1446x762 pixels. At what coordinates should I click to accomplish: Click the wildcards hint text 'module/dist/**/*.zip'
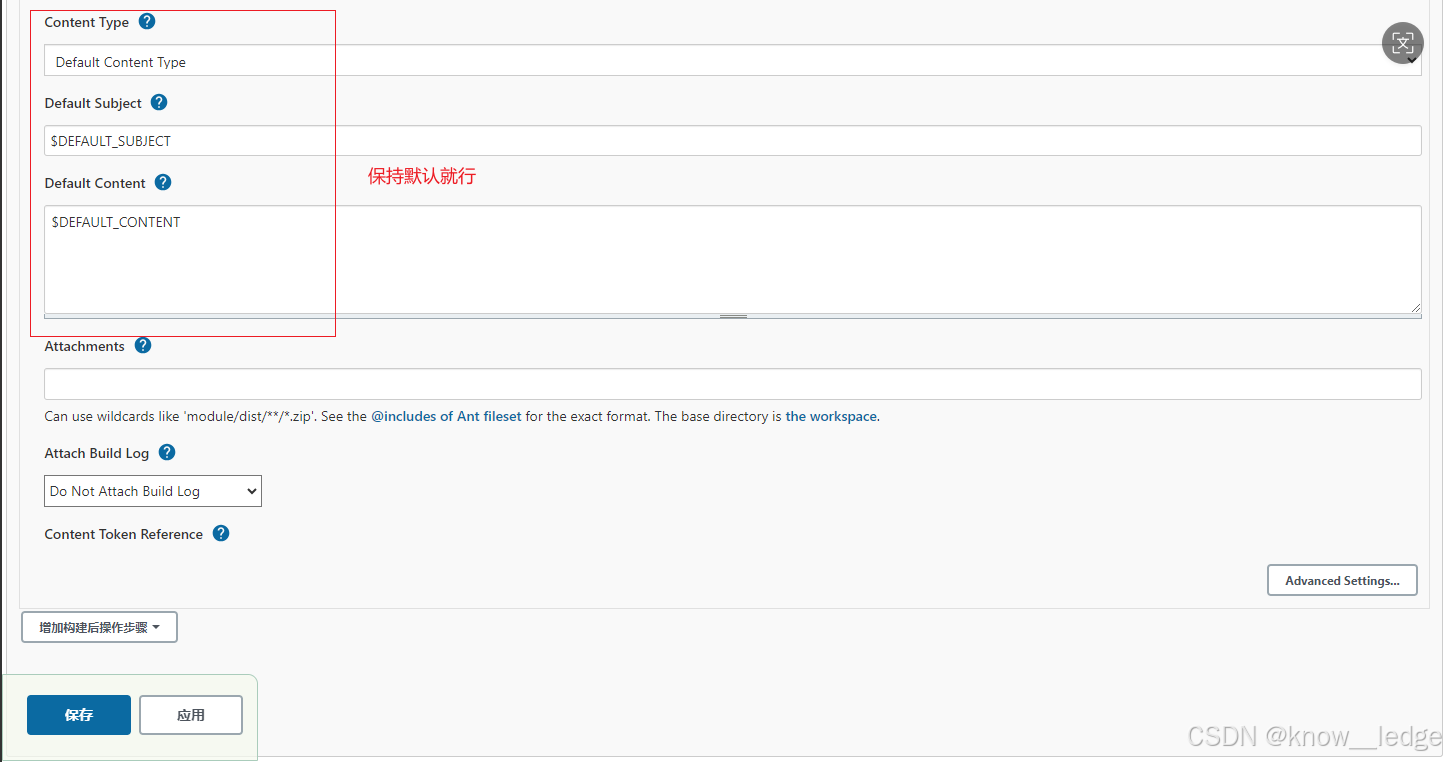click(250, 416)
